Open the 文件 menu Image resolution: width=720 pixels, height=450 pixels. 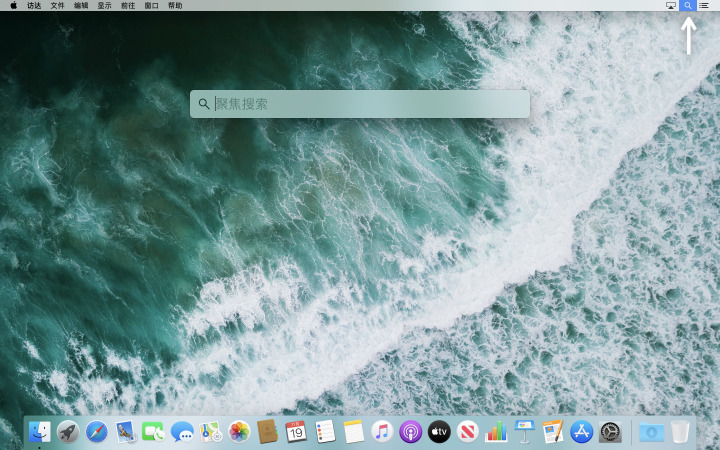[x=57, y=6]
